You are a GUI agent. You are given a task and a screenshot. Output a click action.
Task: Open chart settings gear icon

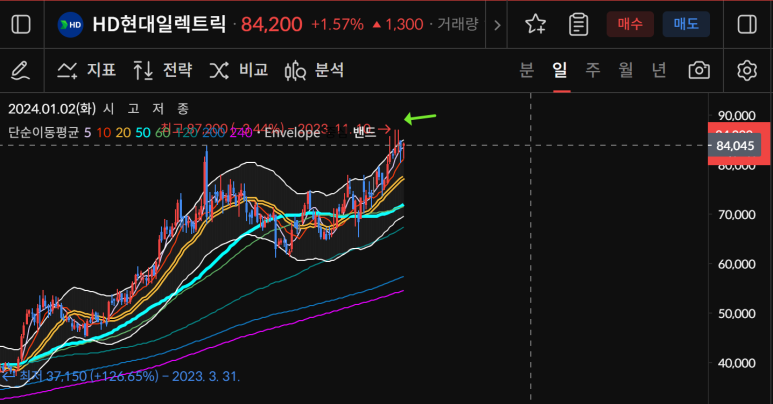click(747, 71)
